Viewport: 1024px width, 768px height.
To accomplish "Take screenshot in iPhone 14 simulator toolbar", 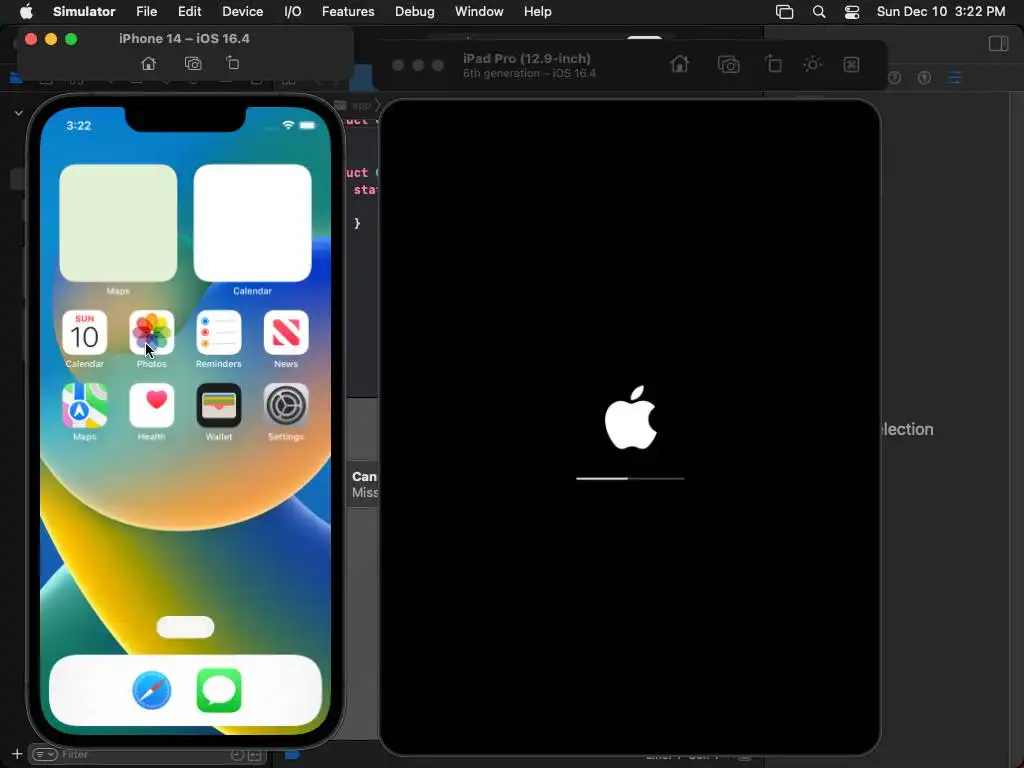I will point(193,63).
